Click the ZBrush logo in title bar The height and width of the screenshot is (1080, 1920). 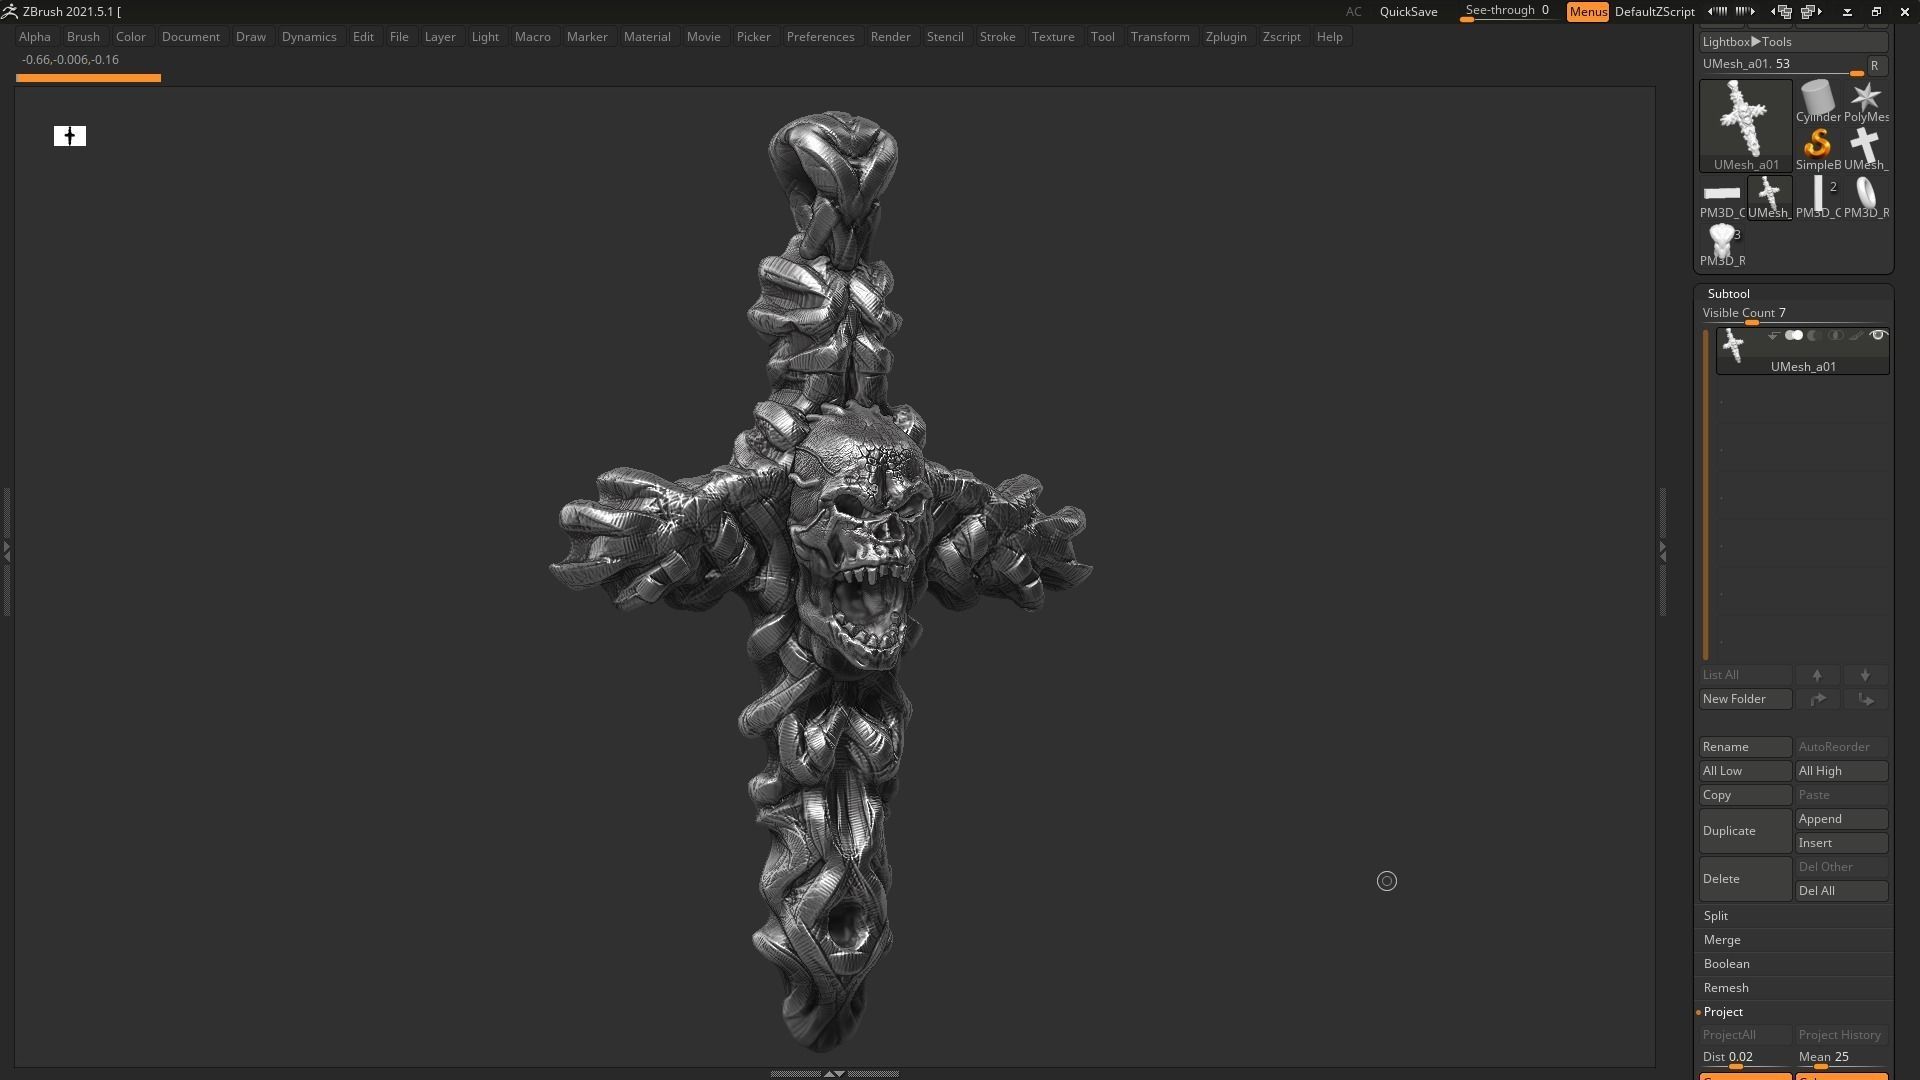[9, 11]
